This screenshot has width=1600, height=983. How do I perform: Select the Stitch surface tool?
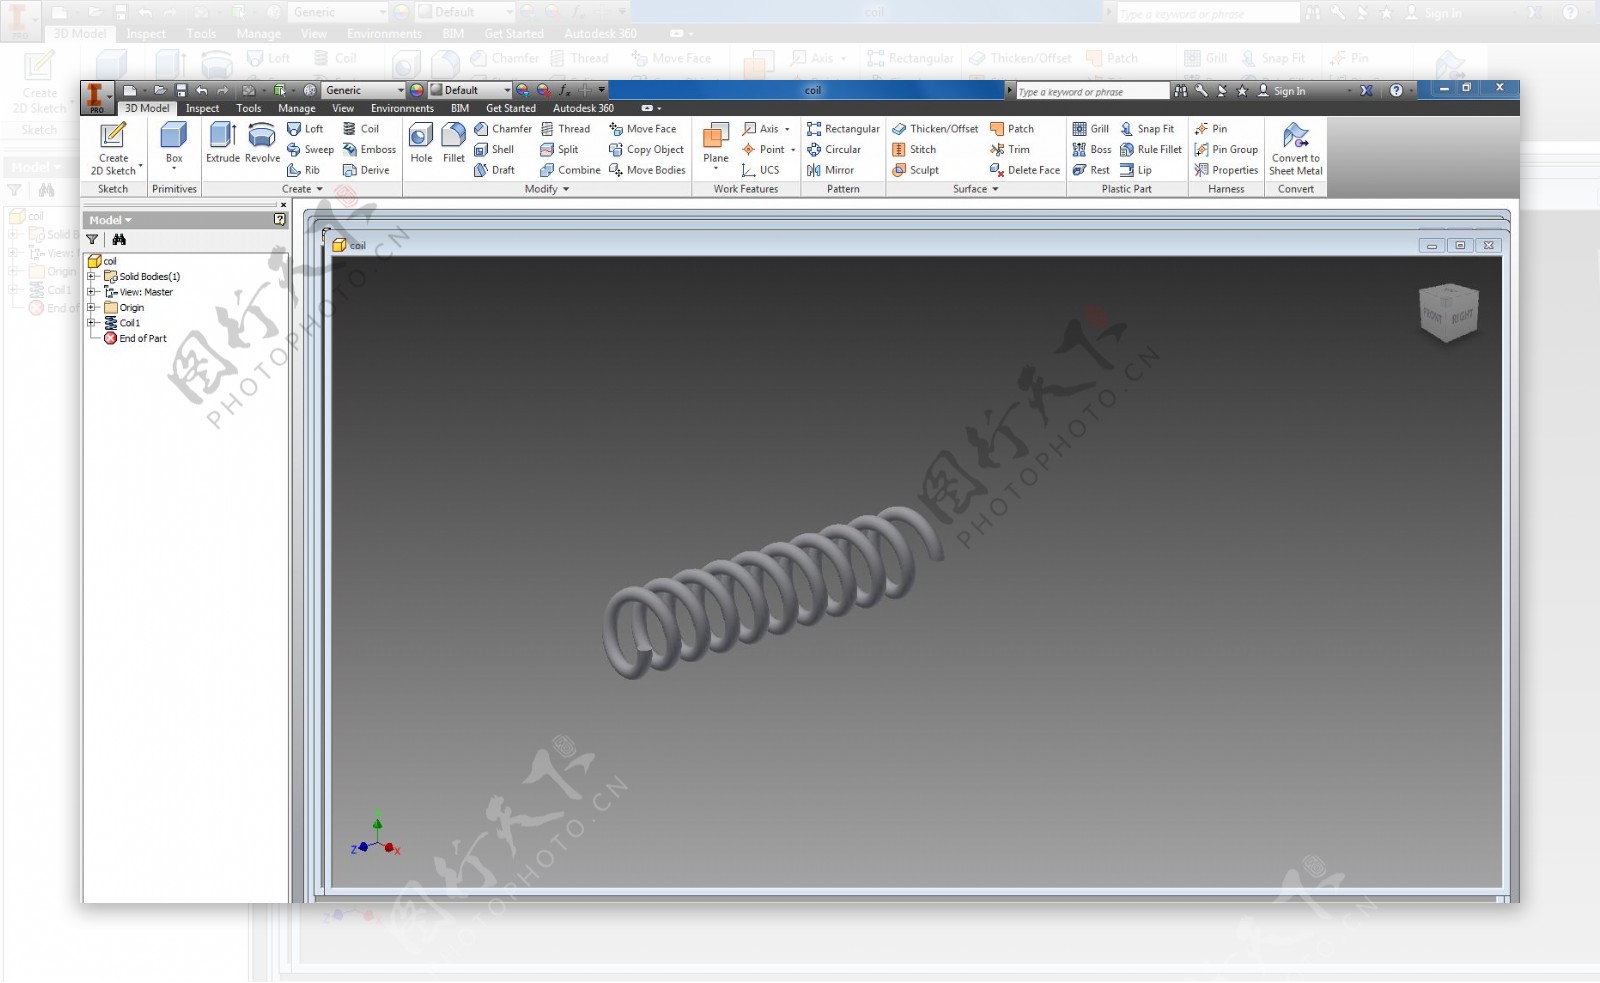[x=914, y=150]
